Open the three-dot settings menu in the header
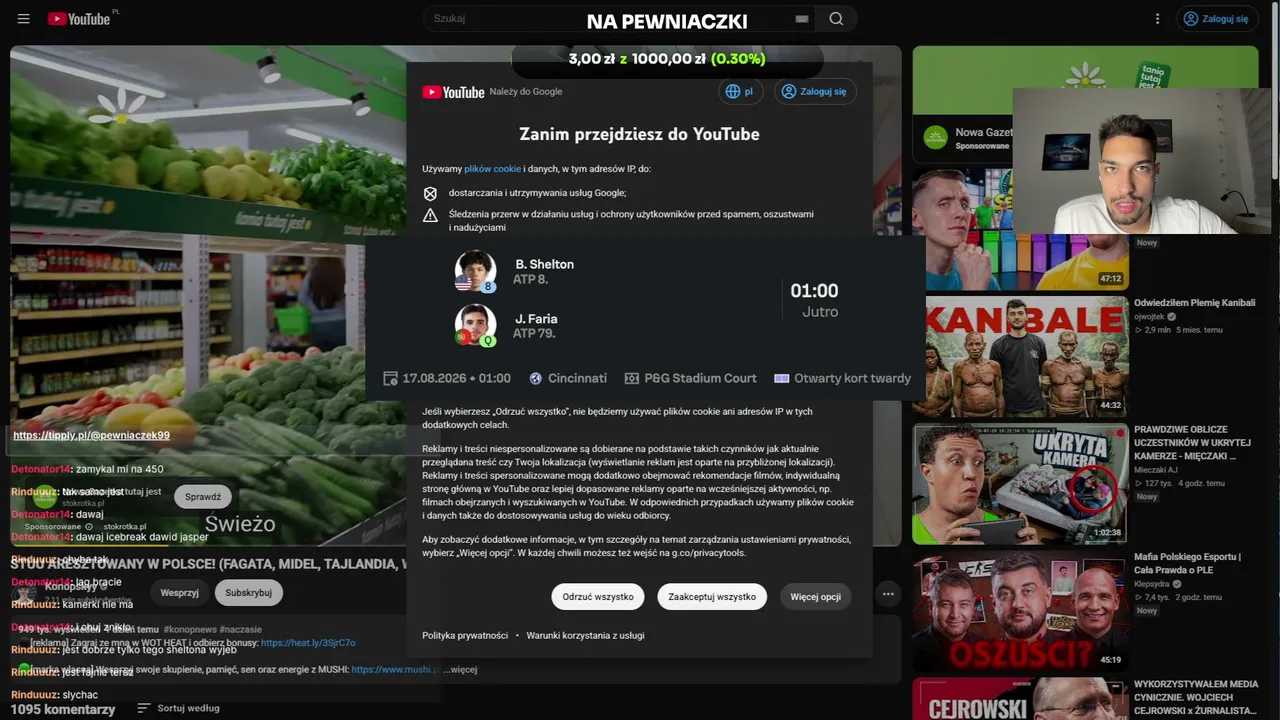 point(1157,19)
